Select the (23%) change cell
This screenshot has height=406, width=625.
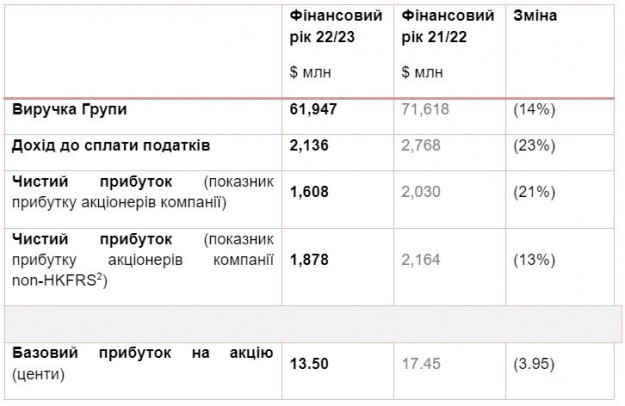[x=533, y=146]
